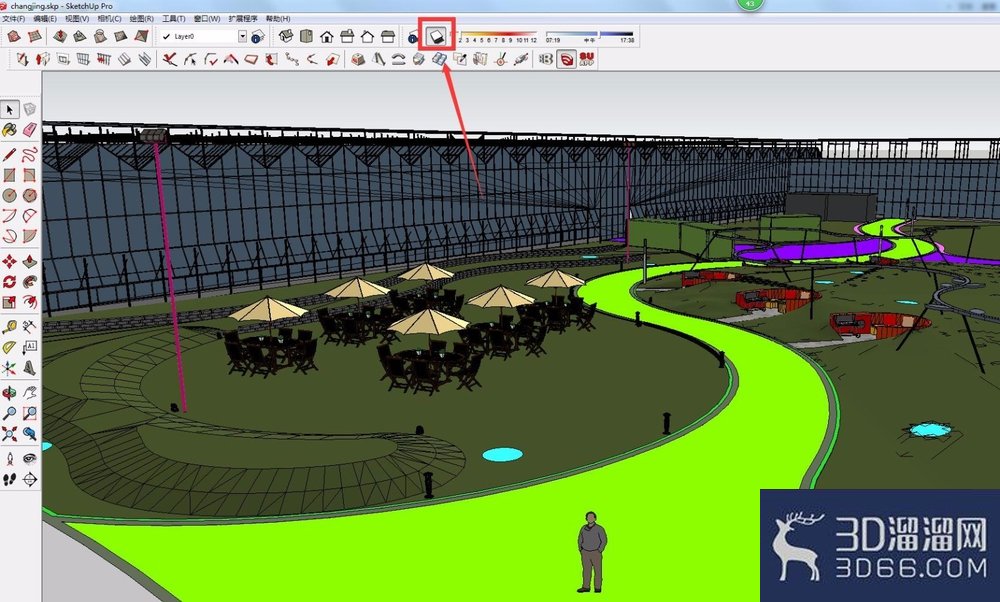Choose the Push/Pull tool
The width and height of the screenshot is (1000, 602).
[30, 261]
